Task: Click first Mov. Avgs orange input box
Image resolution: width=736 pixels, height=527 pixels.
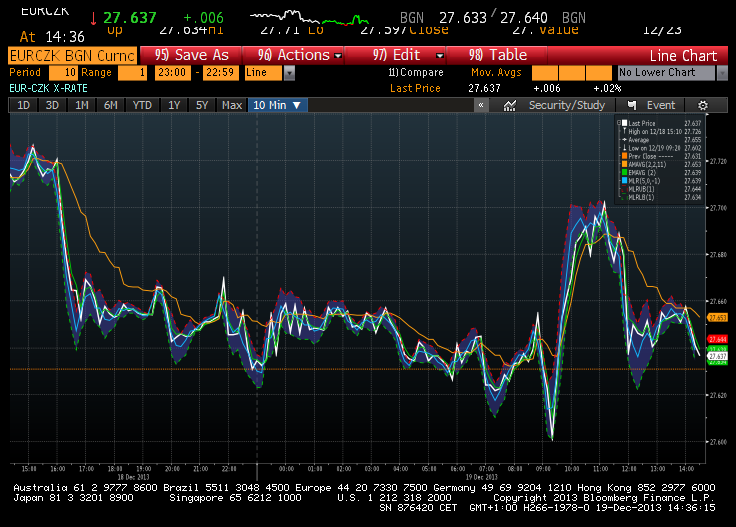Action: [x=544, y=73]
